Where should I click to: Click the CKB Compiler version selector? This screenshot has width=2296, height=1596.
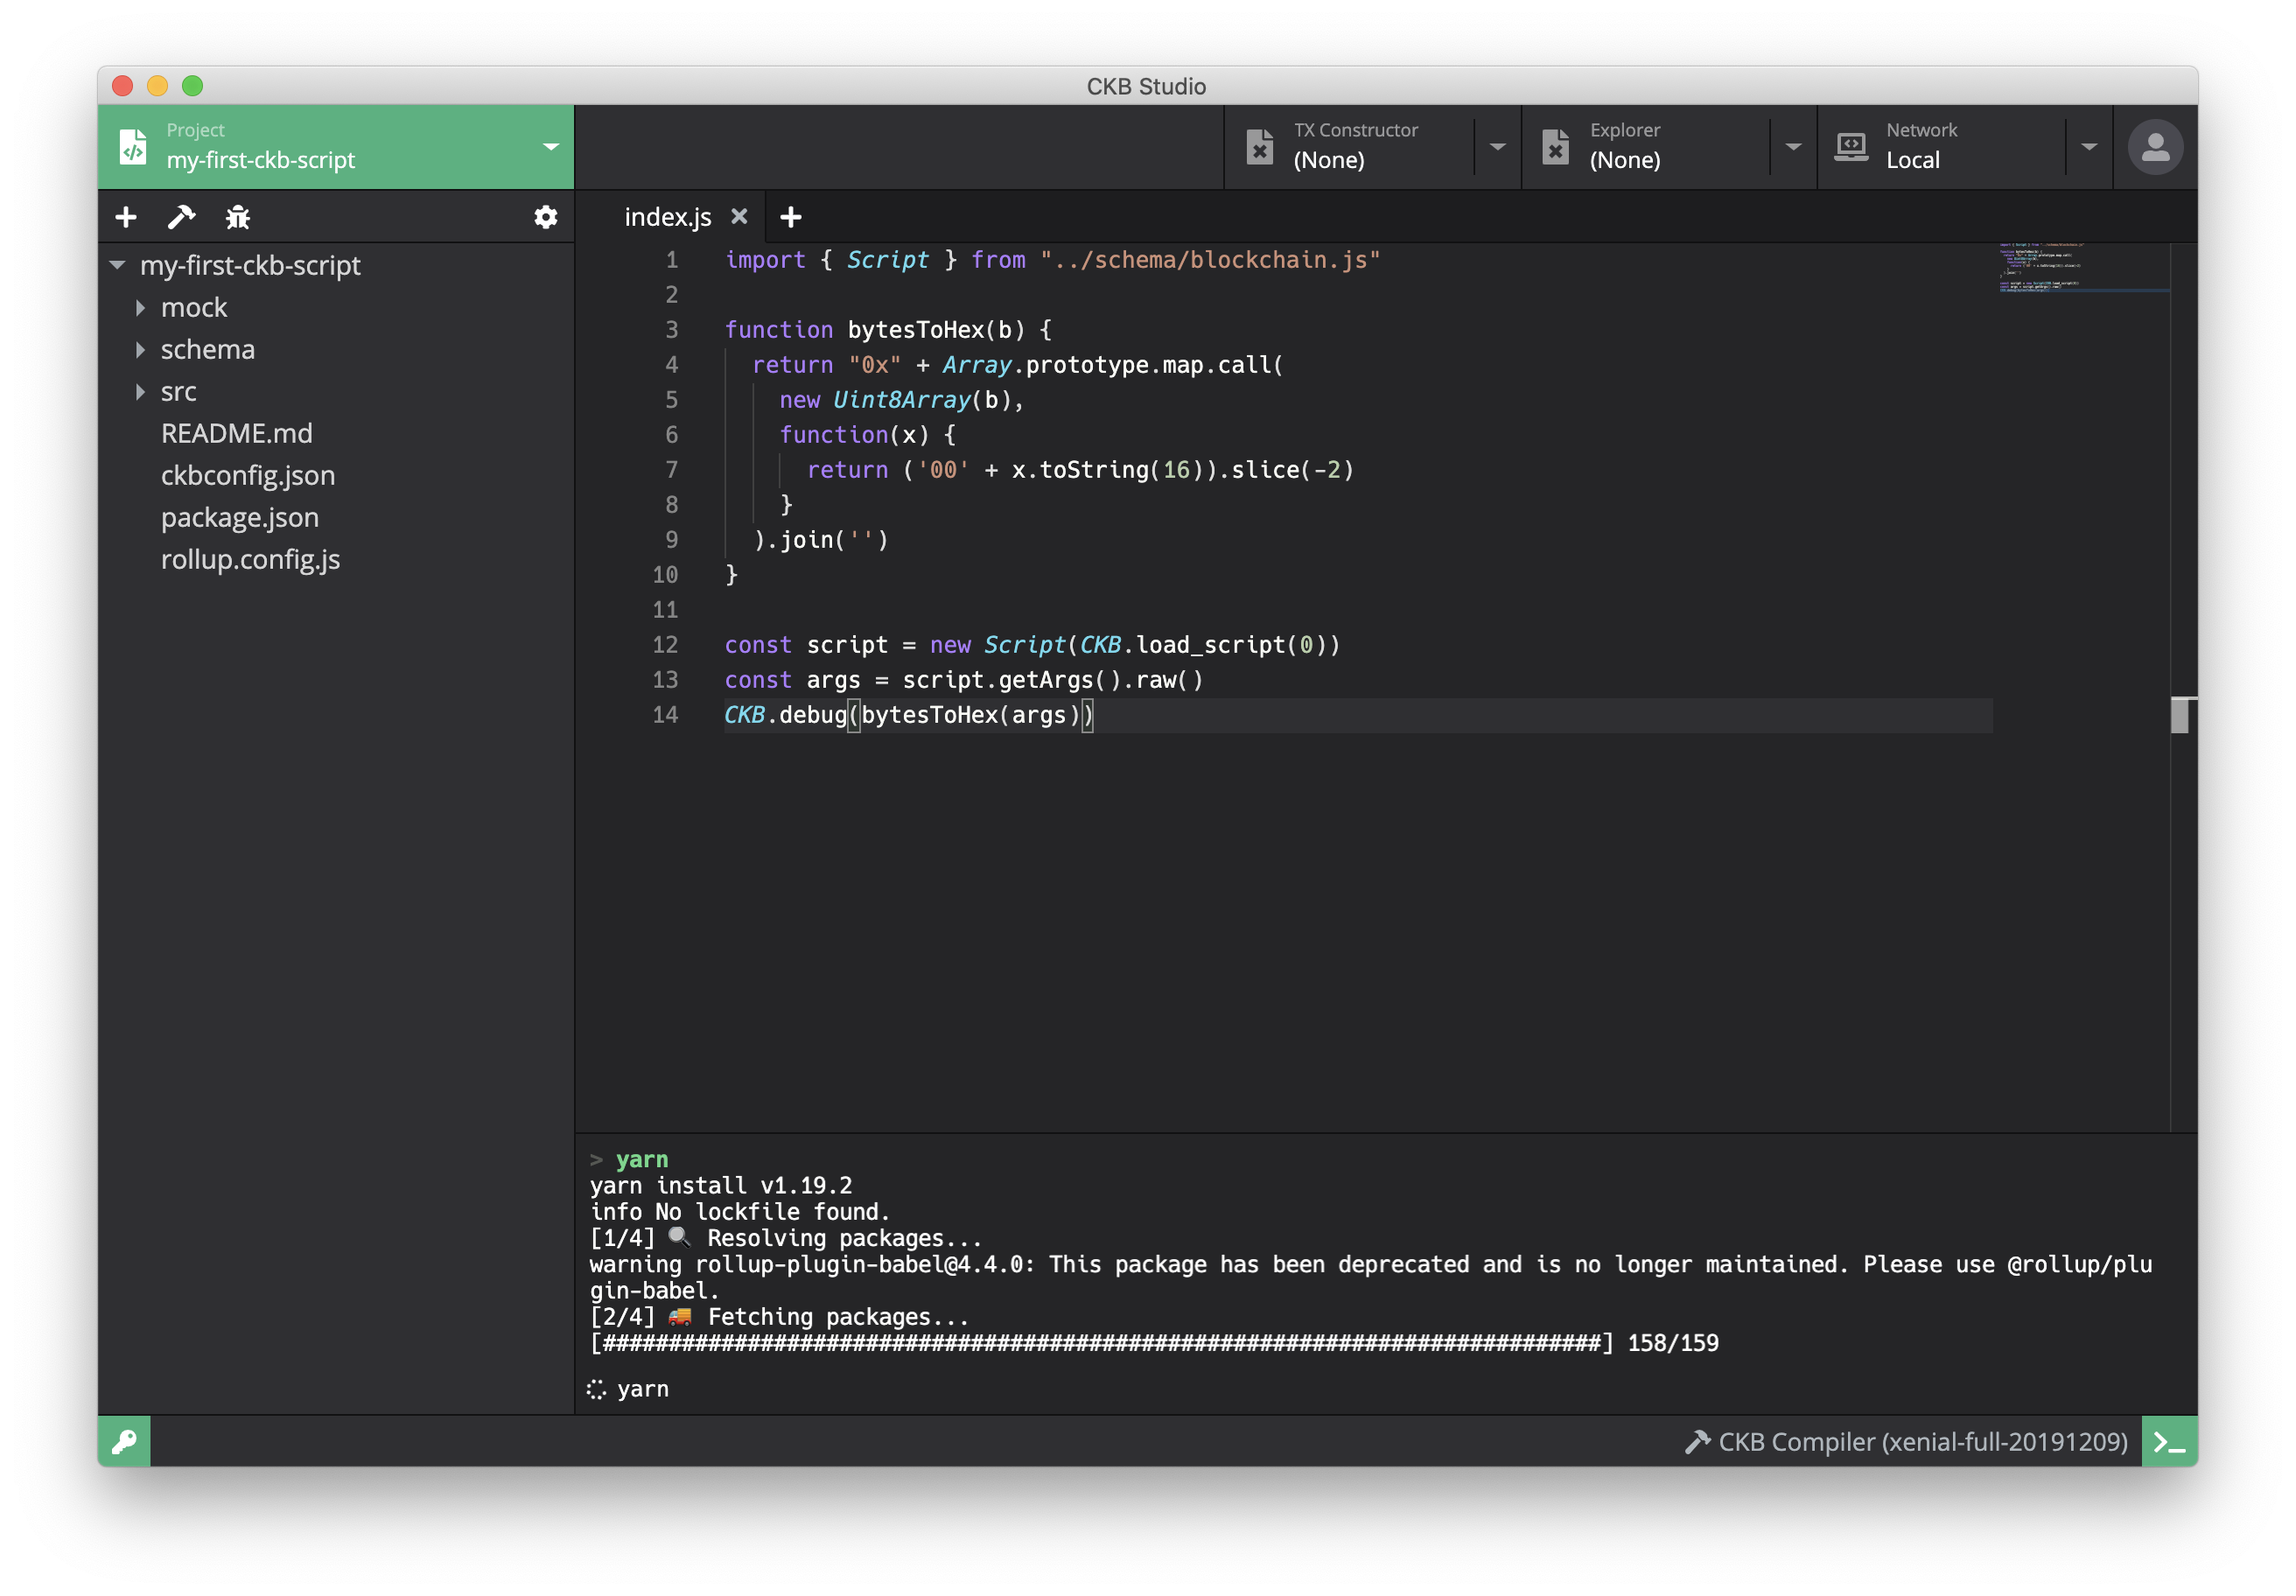pos(1907,1441)
